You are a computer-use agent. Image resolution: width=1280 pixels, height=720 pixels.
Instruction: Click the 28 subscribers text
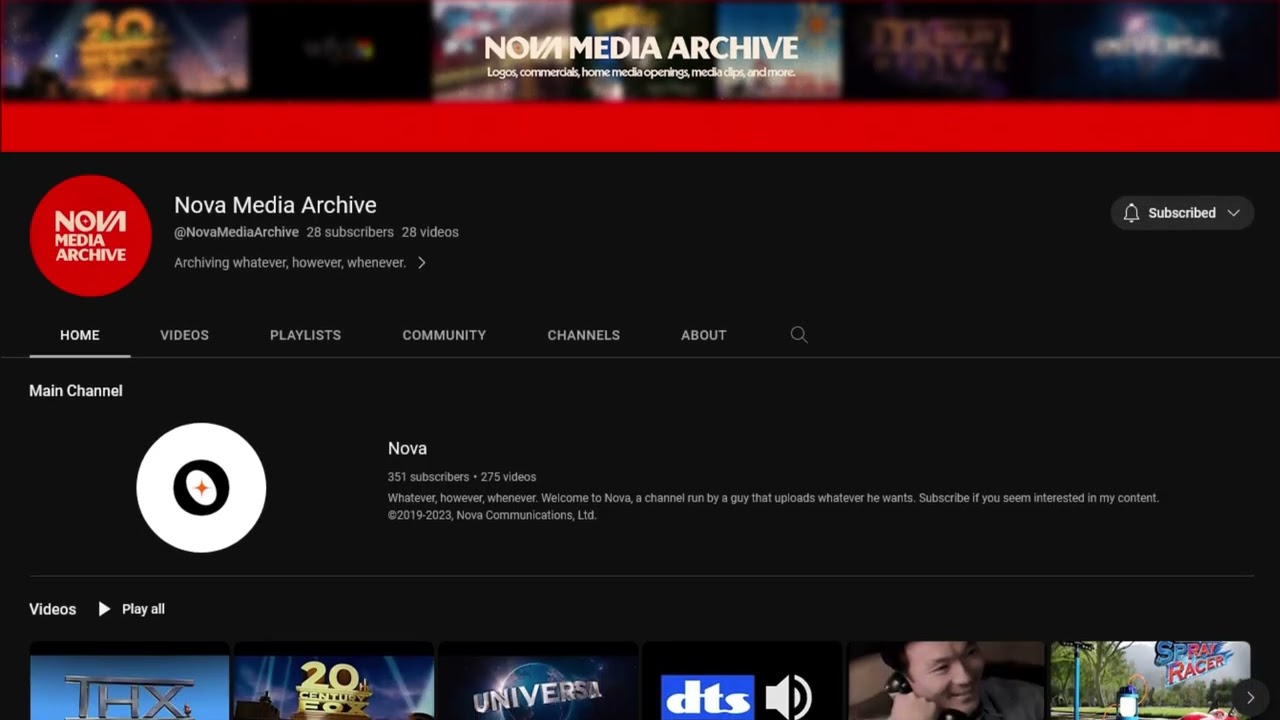tap(350, 232)
